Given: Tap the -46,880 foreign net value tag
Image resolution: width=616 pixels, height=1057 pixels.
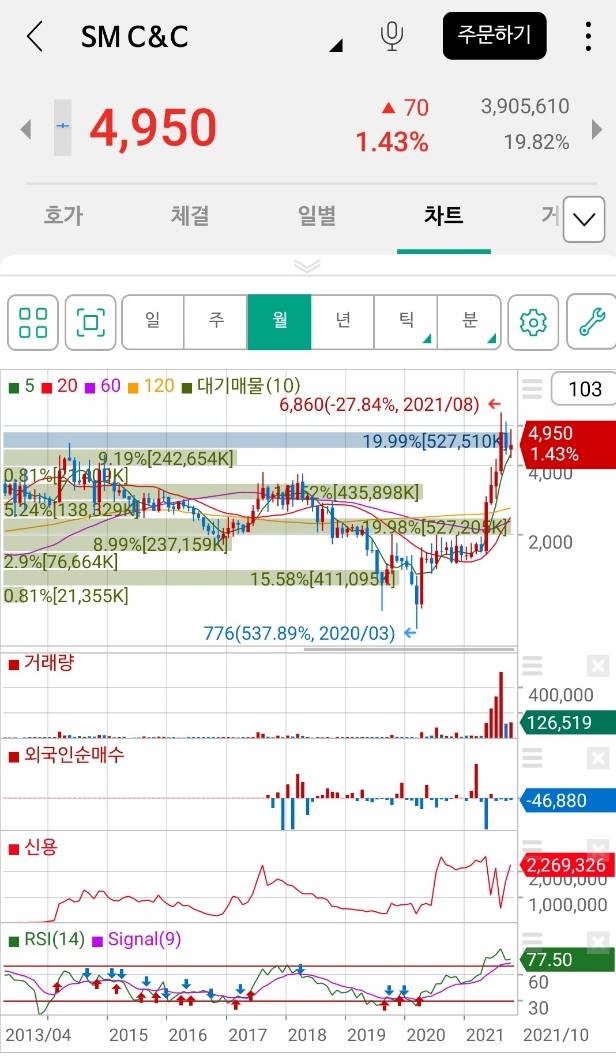Looking at the screenshot, I should tap(568, 800).
